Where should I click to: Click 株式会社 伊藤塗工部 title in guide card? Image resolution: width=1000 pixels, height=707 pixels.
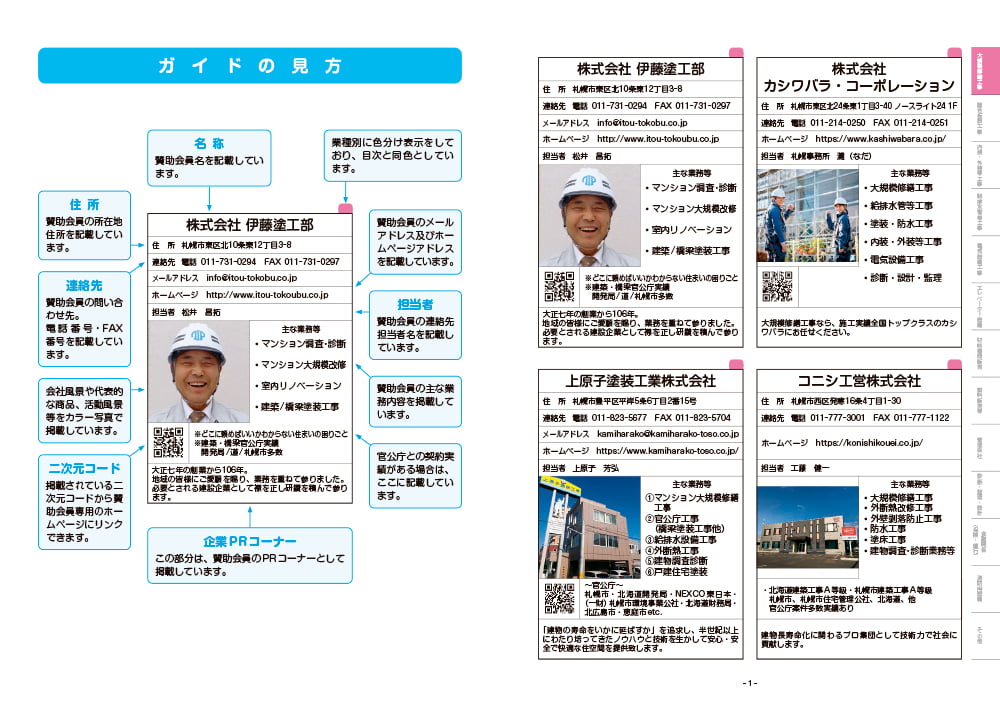[x=249, y=224]
